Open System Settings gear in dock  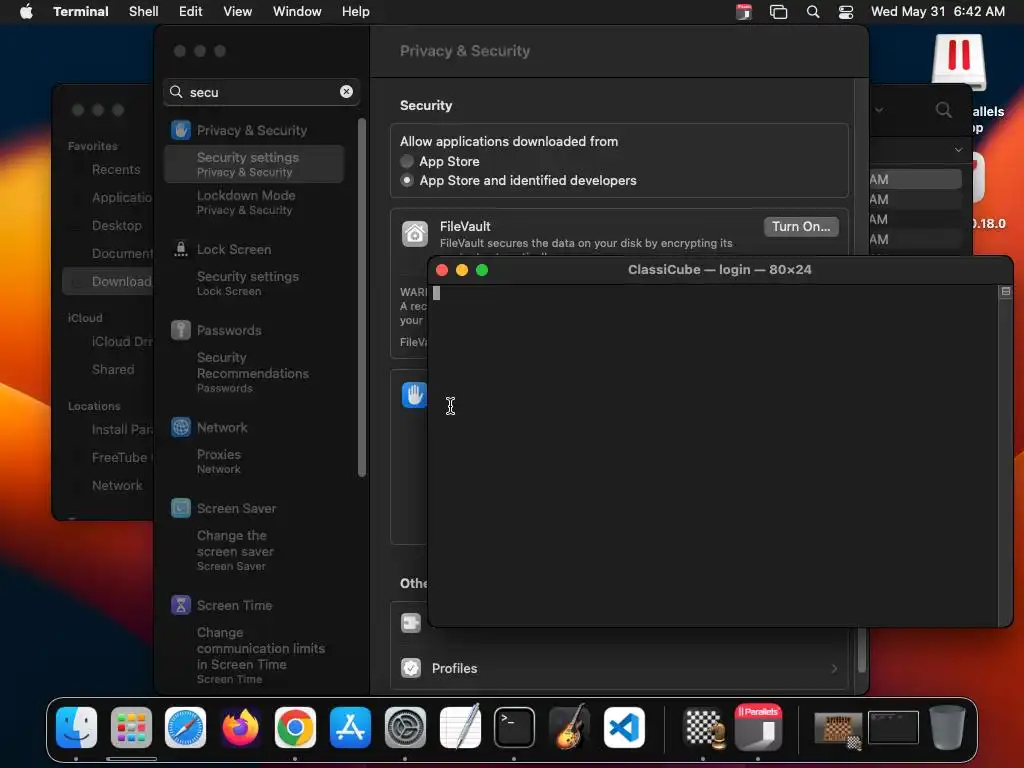pyautogui.click(x=405, y=727)
